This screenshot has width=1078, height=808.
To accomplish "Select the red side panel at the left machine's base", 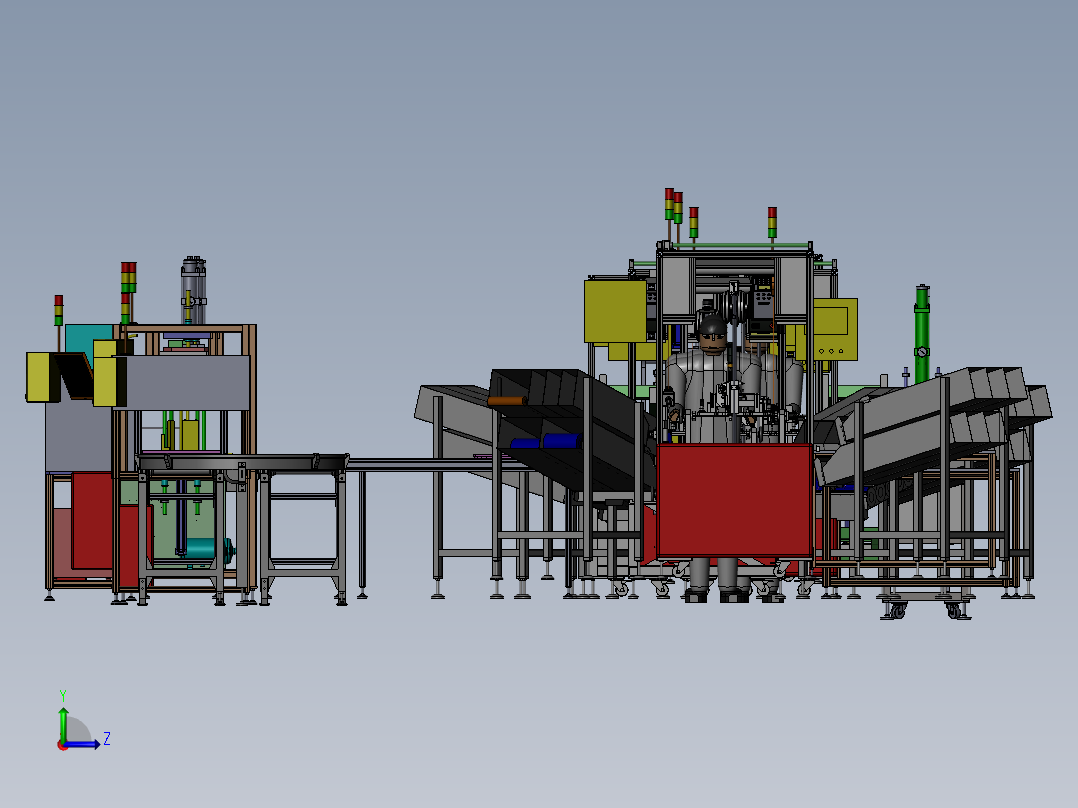I will [92, 521].
